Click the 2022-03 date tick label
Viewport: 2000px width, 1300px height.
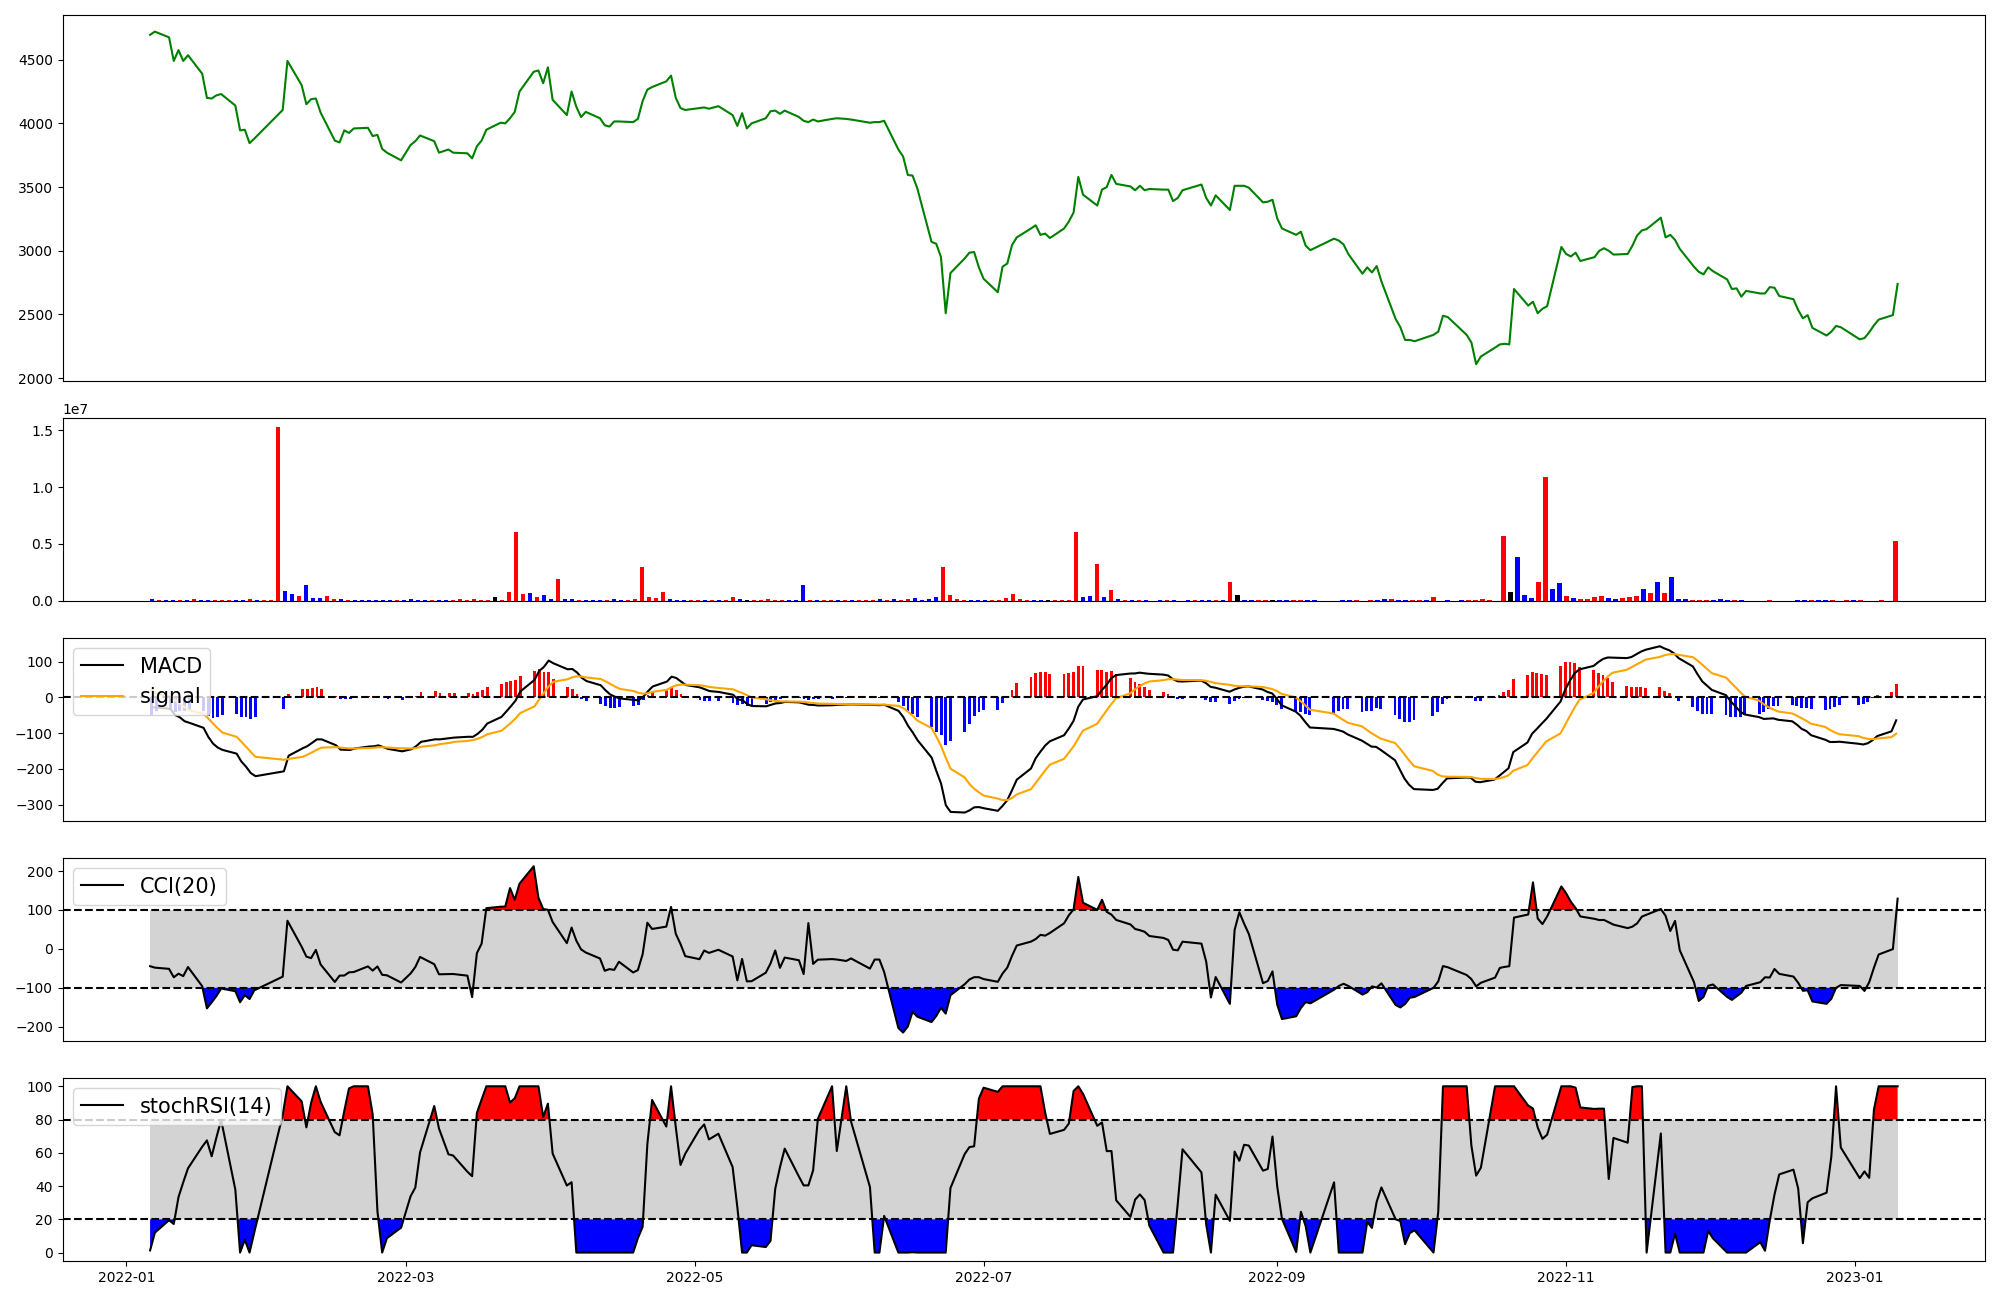pyautogui.click(x=406, y=1277)
